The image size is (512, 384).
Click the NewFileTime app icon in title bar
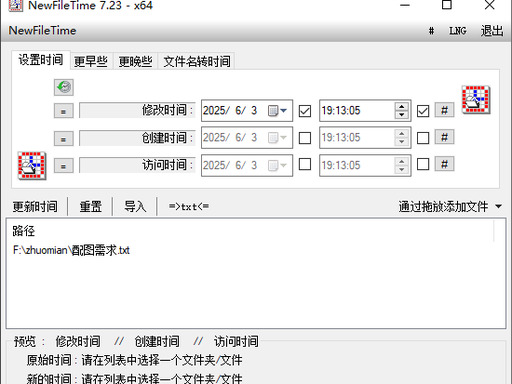(15, 5)
